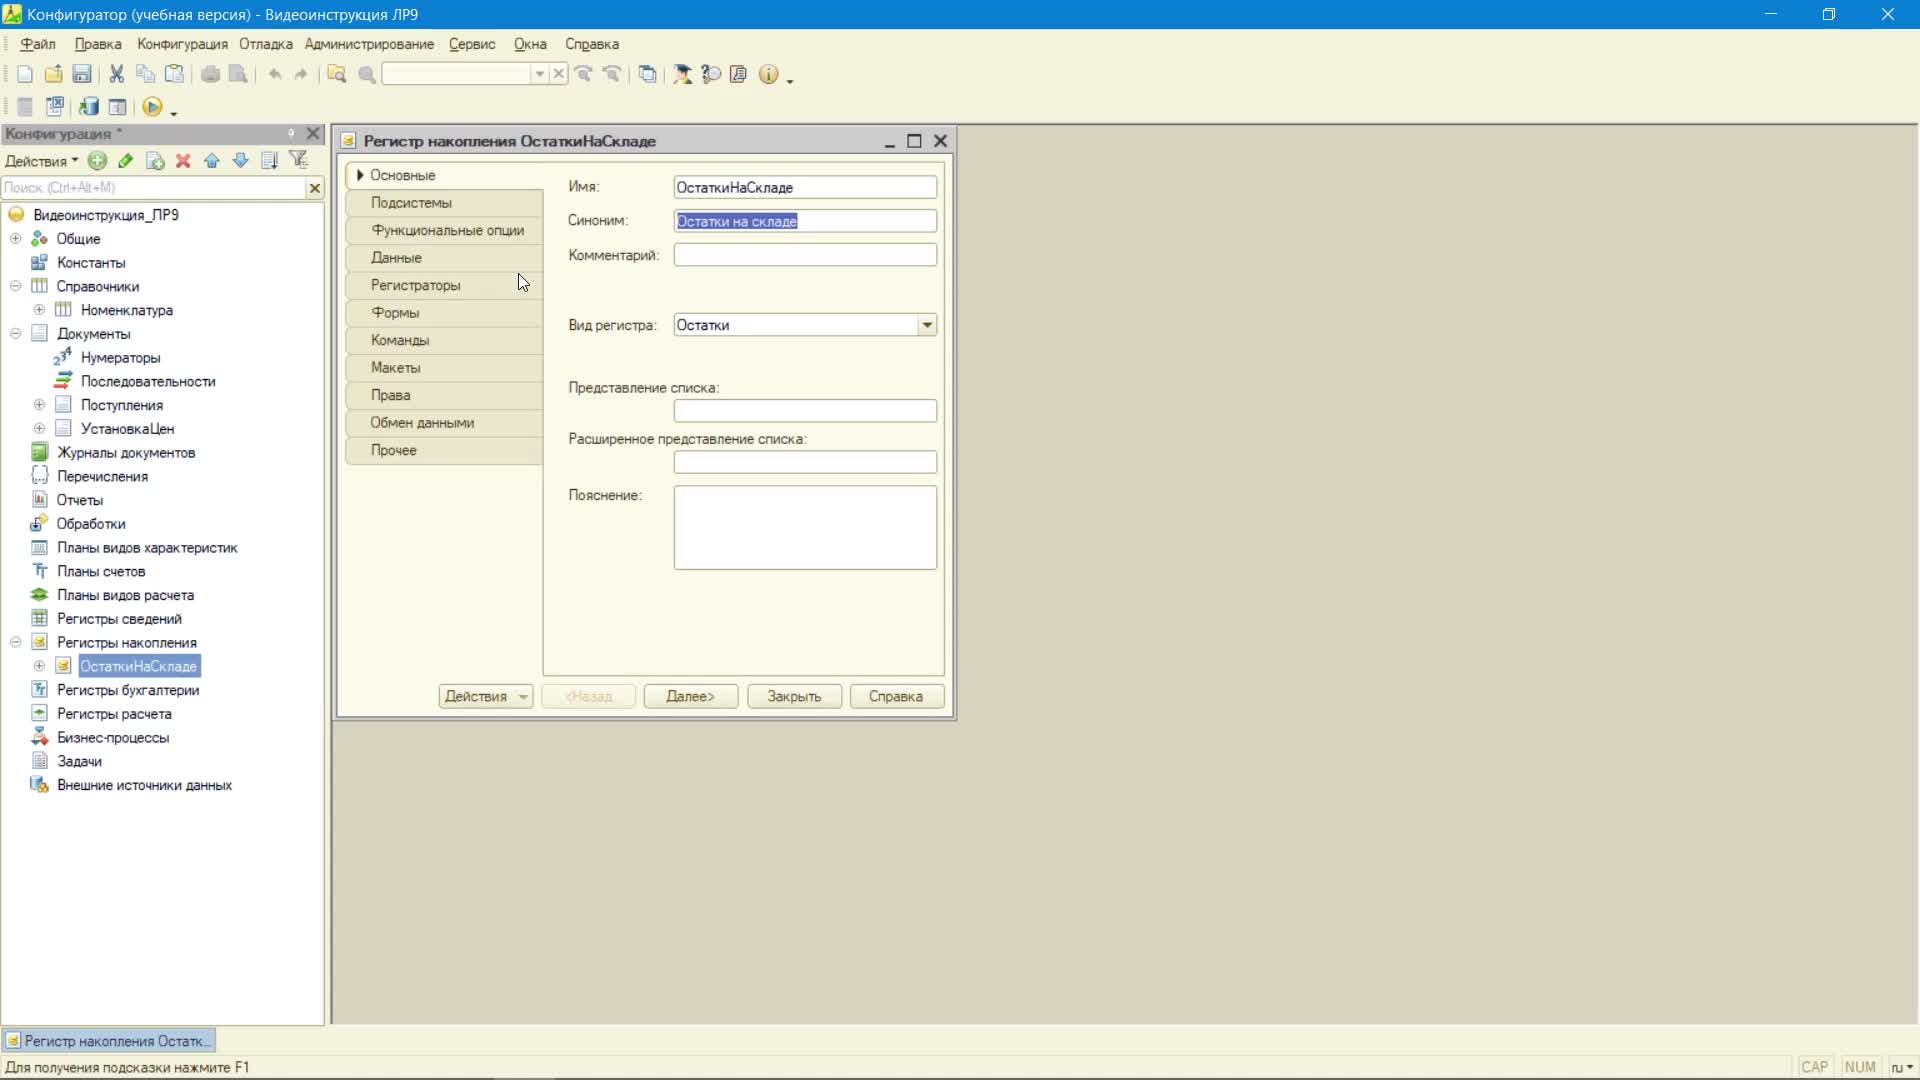1920x1080 pixels.
Task: Click the Cut scissors icon
Action: [116, 74]
